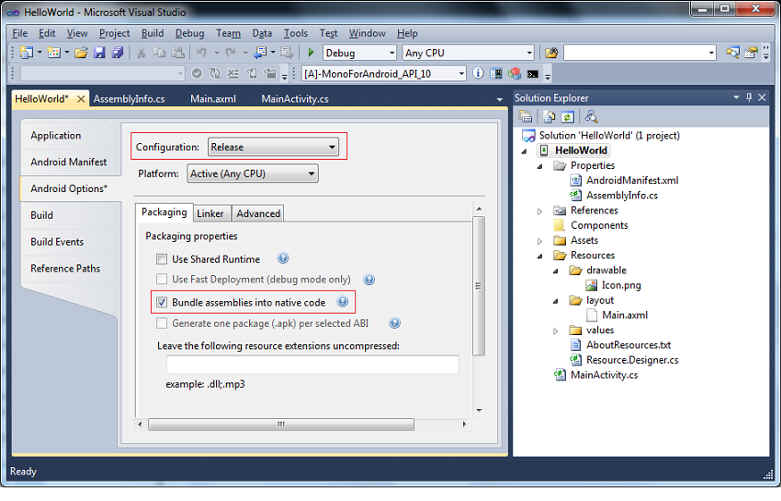Open the device information icon

[478, 73]
